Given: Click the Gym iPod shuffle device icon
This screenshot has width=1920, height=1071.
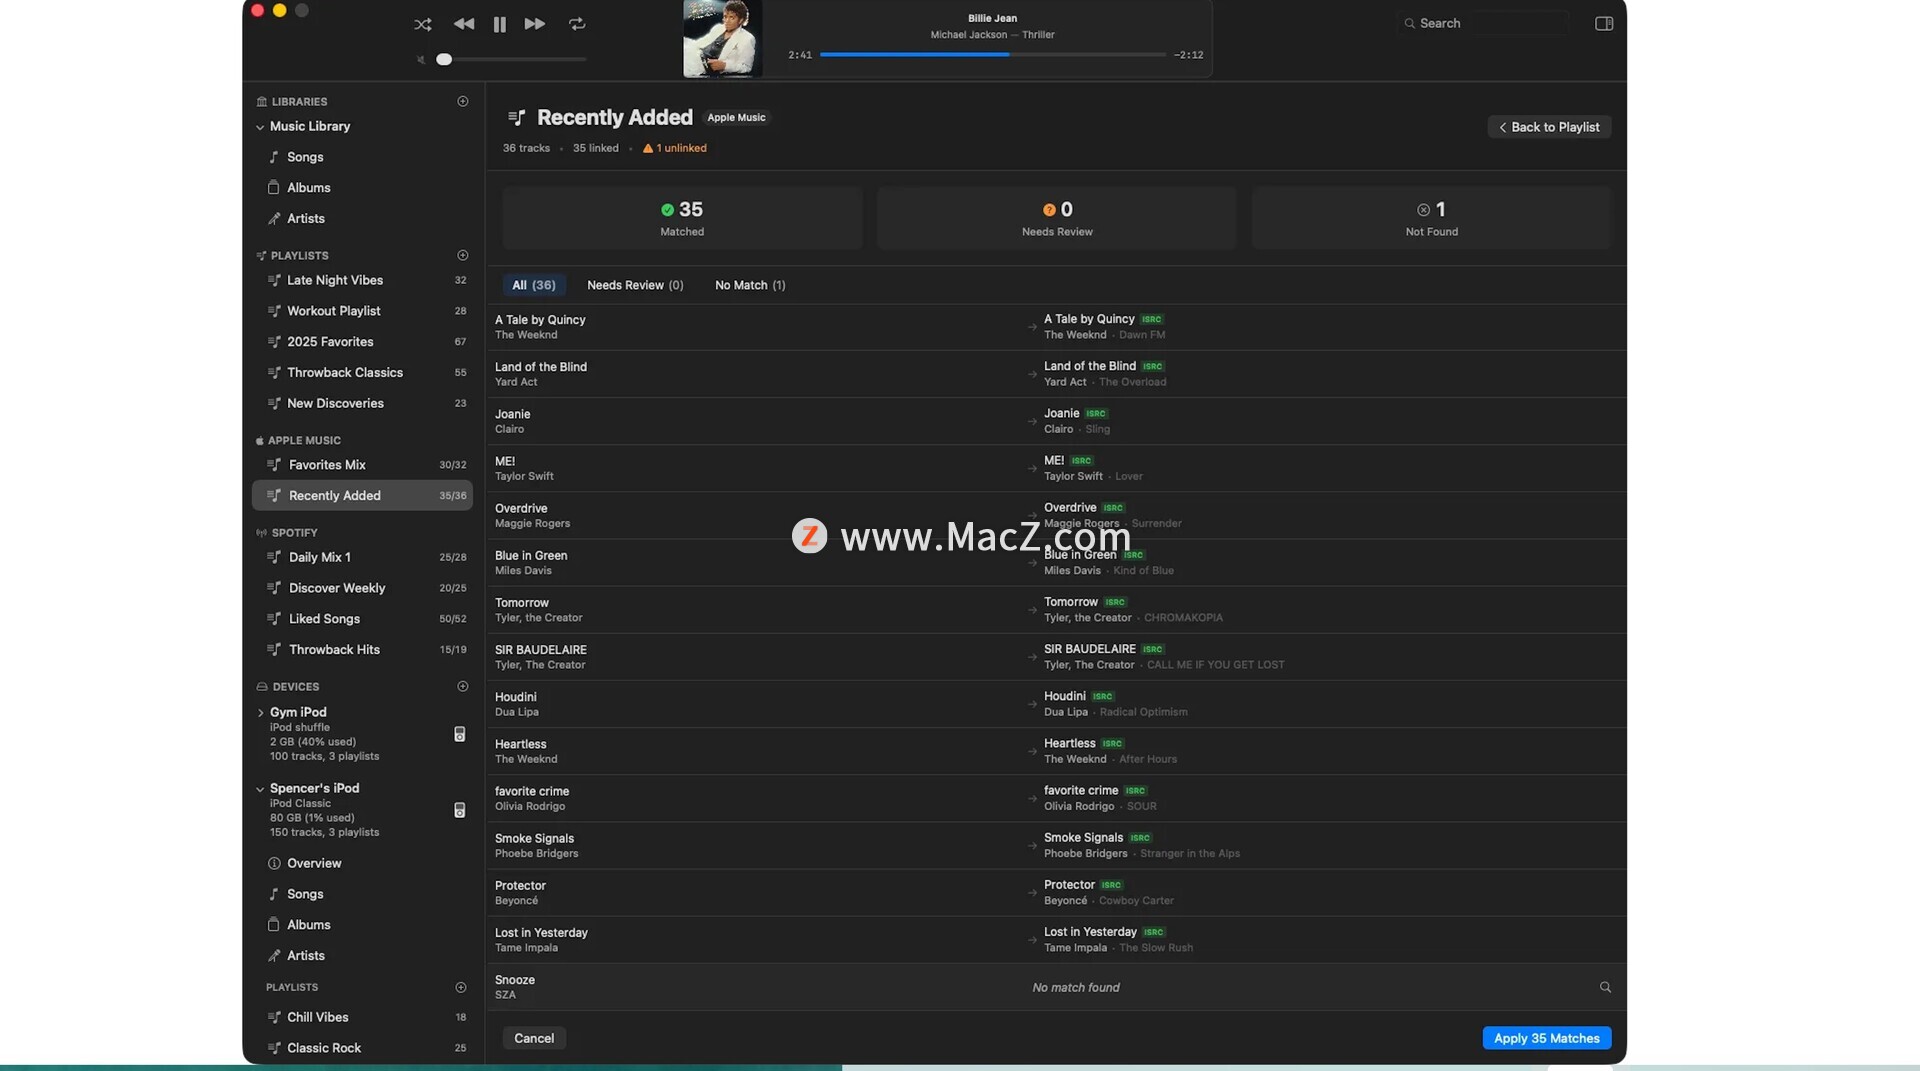Looking at the screenshot, I should click(460, 734).
